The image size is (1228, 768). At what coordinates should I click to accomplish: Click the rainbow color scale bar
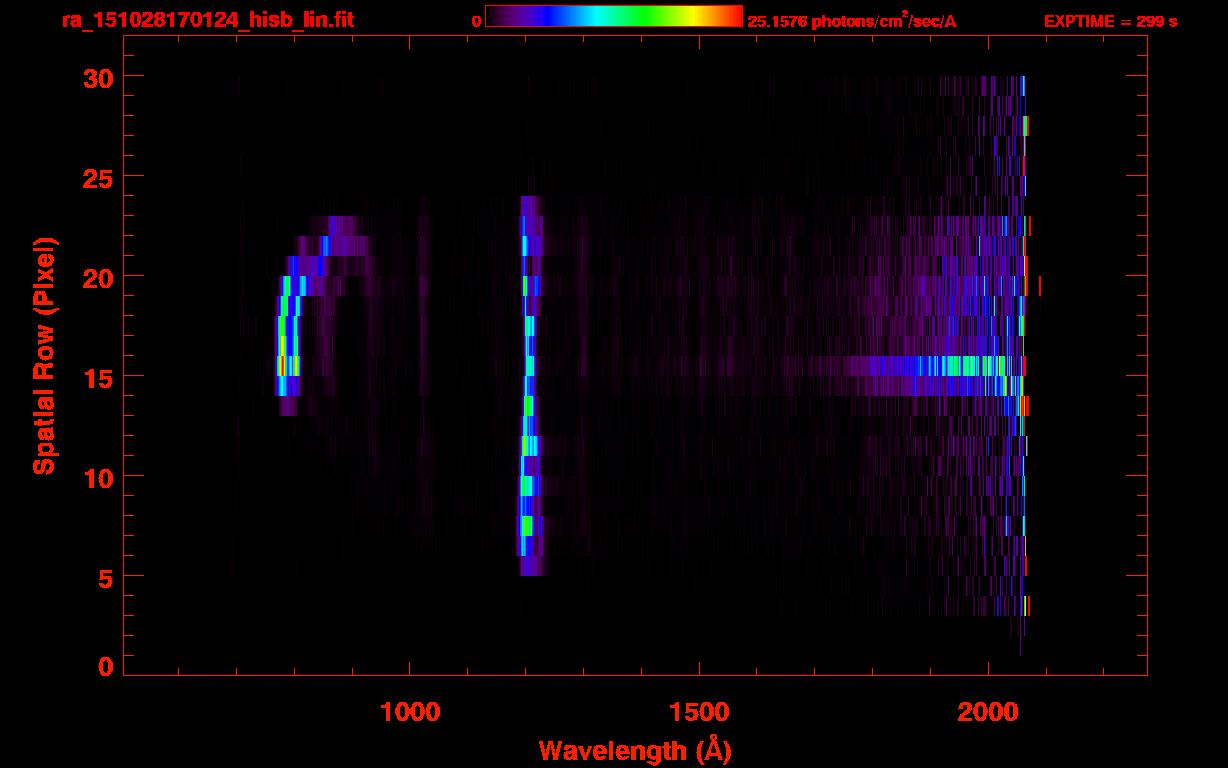coord(614,16)
